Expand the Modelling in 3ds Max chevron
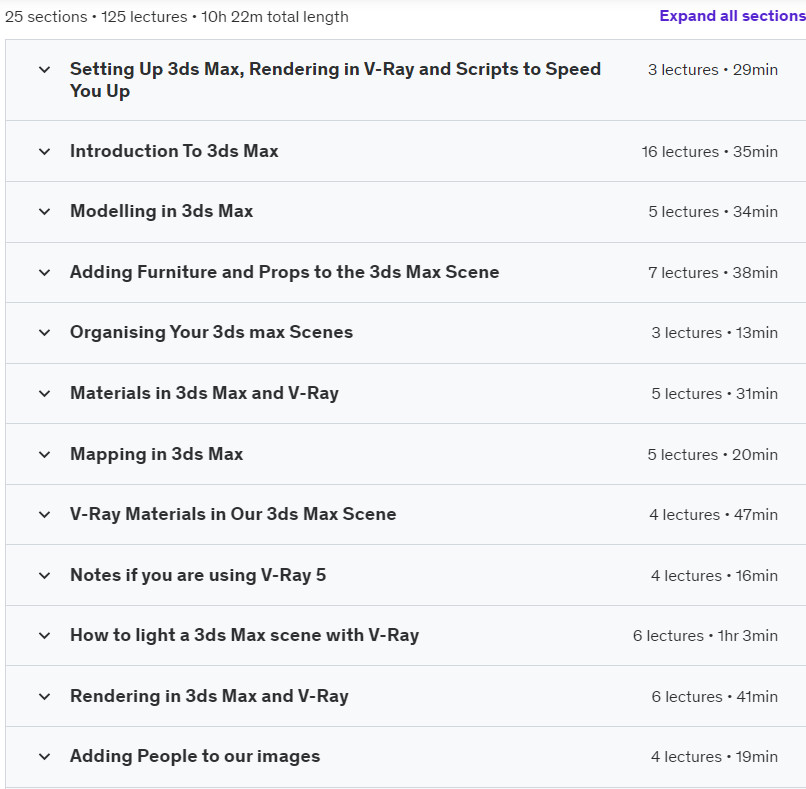 click(45, 212)
